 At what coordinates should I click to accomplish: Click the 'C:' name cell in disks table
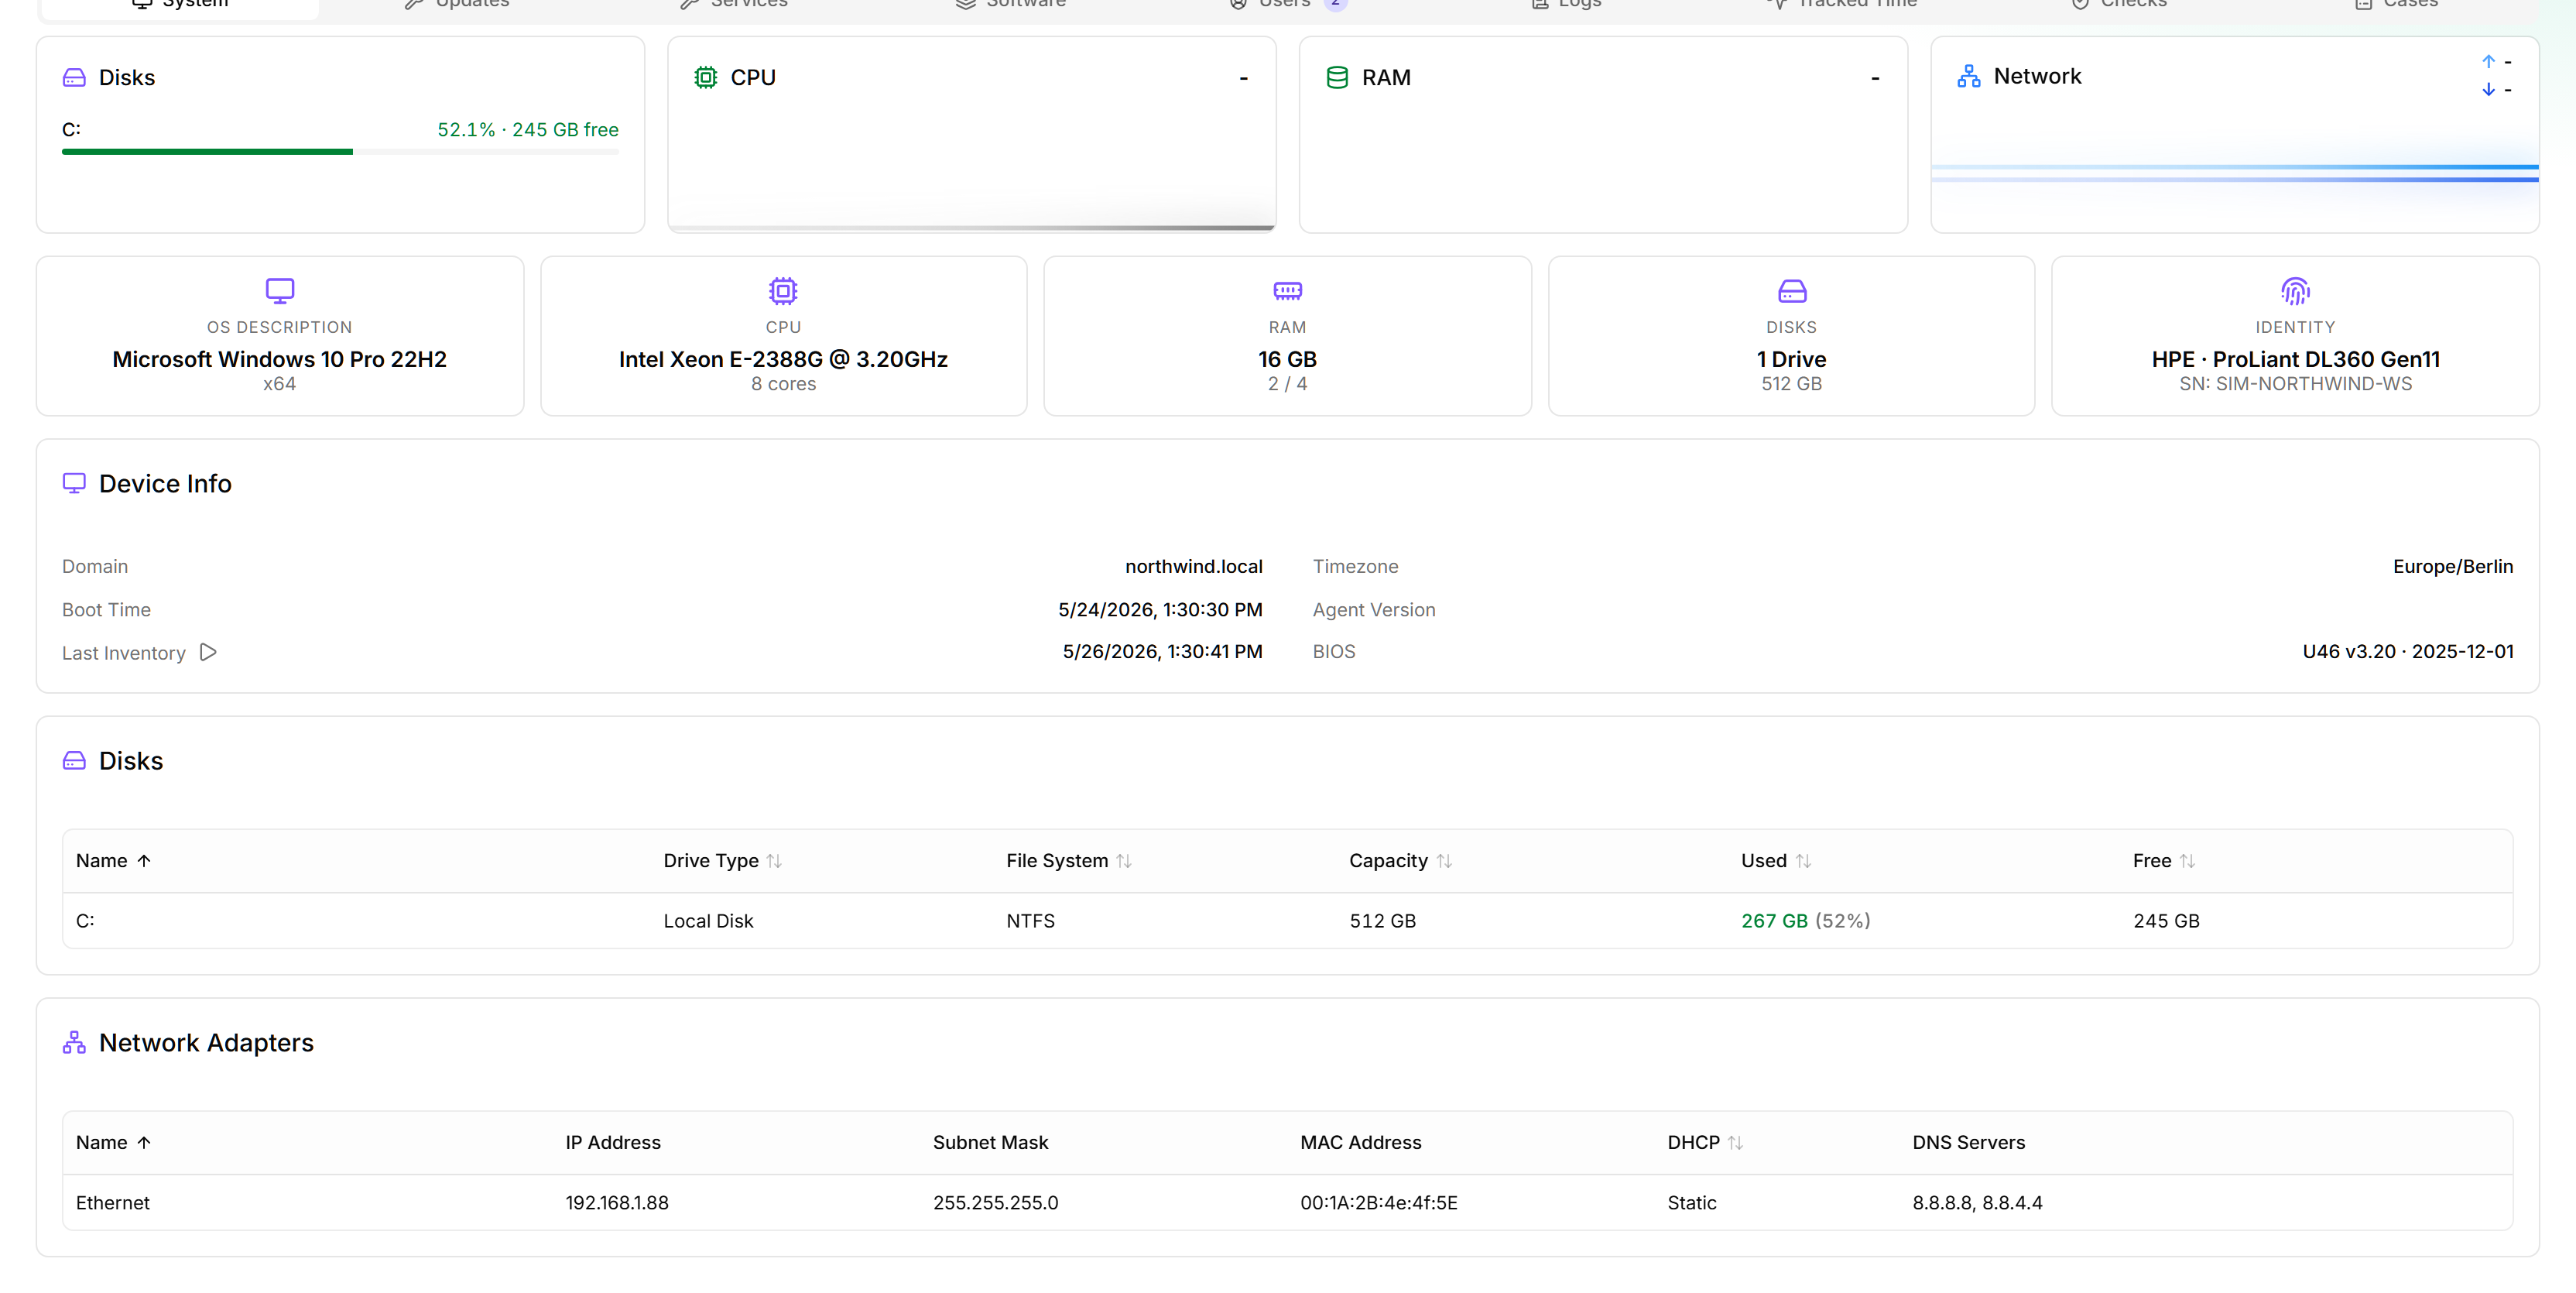85,921
